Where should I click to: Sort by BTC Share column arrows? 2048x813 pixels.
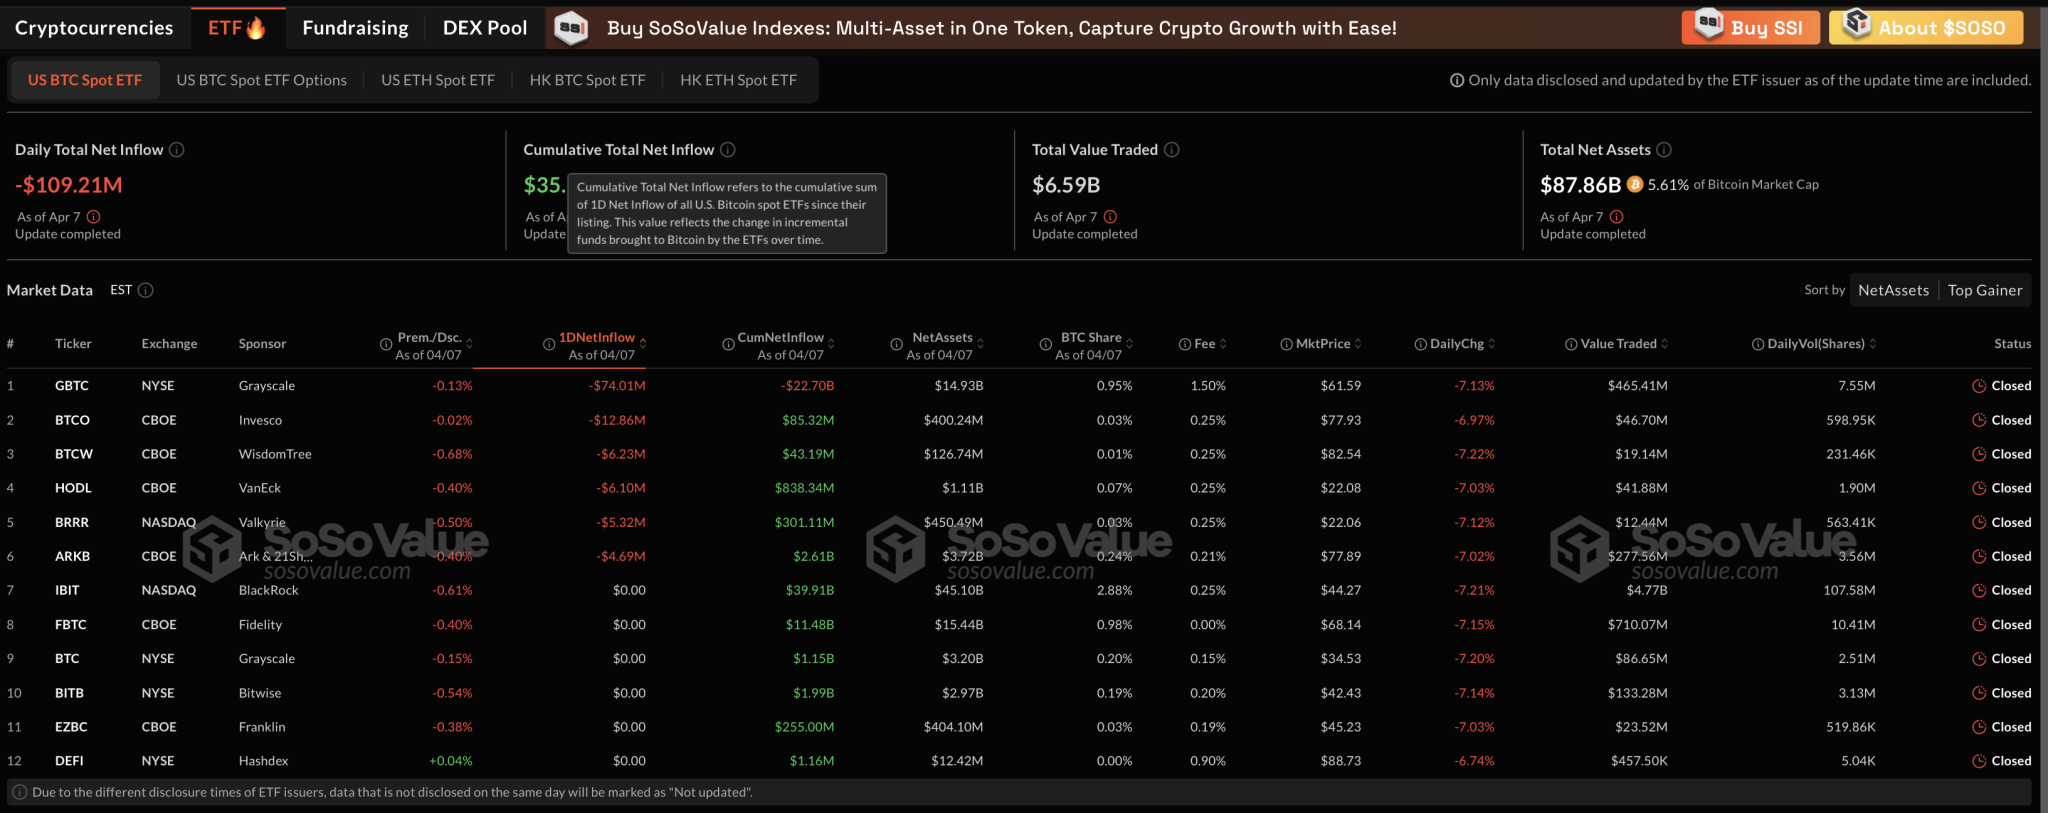(1129, 344)
